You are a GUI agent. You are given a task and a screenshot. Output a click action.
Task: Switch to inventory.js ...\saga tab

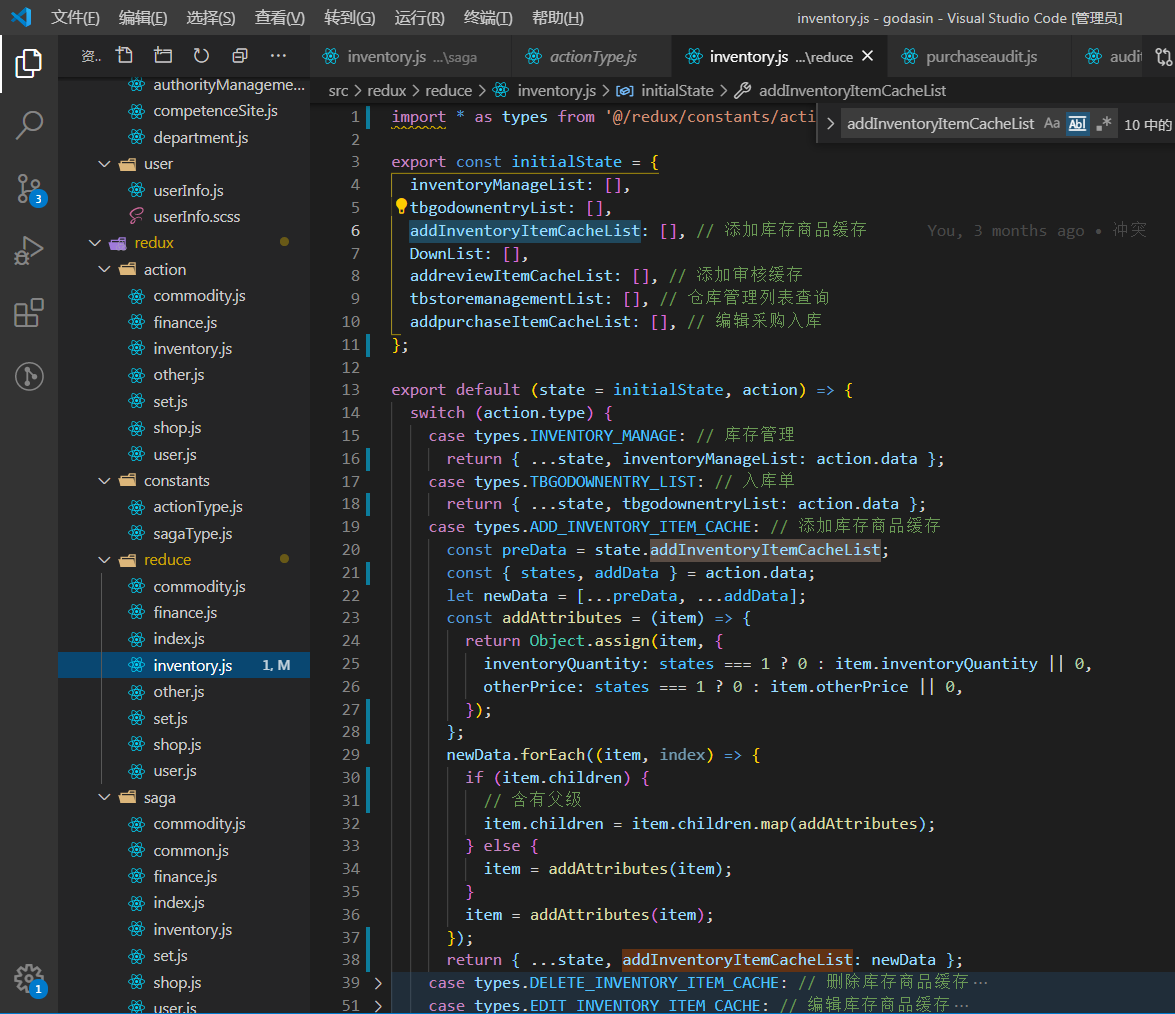click(x=411, y=56)
